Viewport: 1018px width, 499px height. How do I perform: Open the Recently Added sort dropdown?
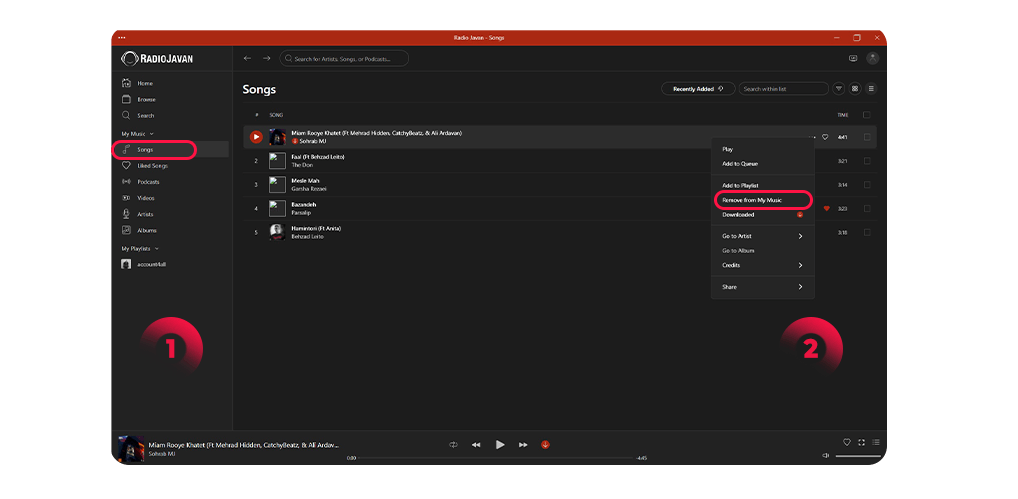point(698,89)
